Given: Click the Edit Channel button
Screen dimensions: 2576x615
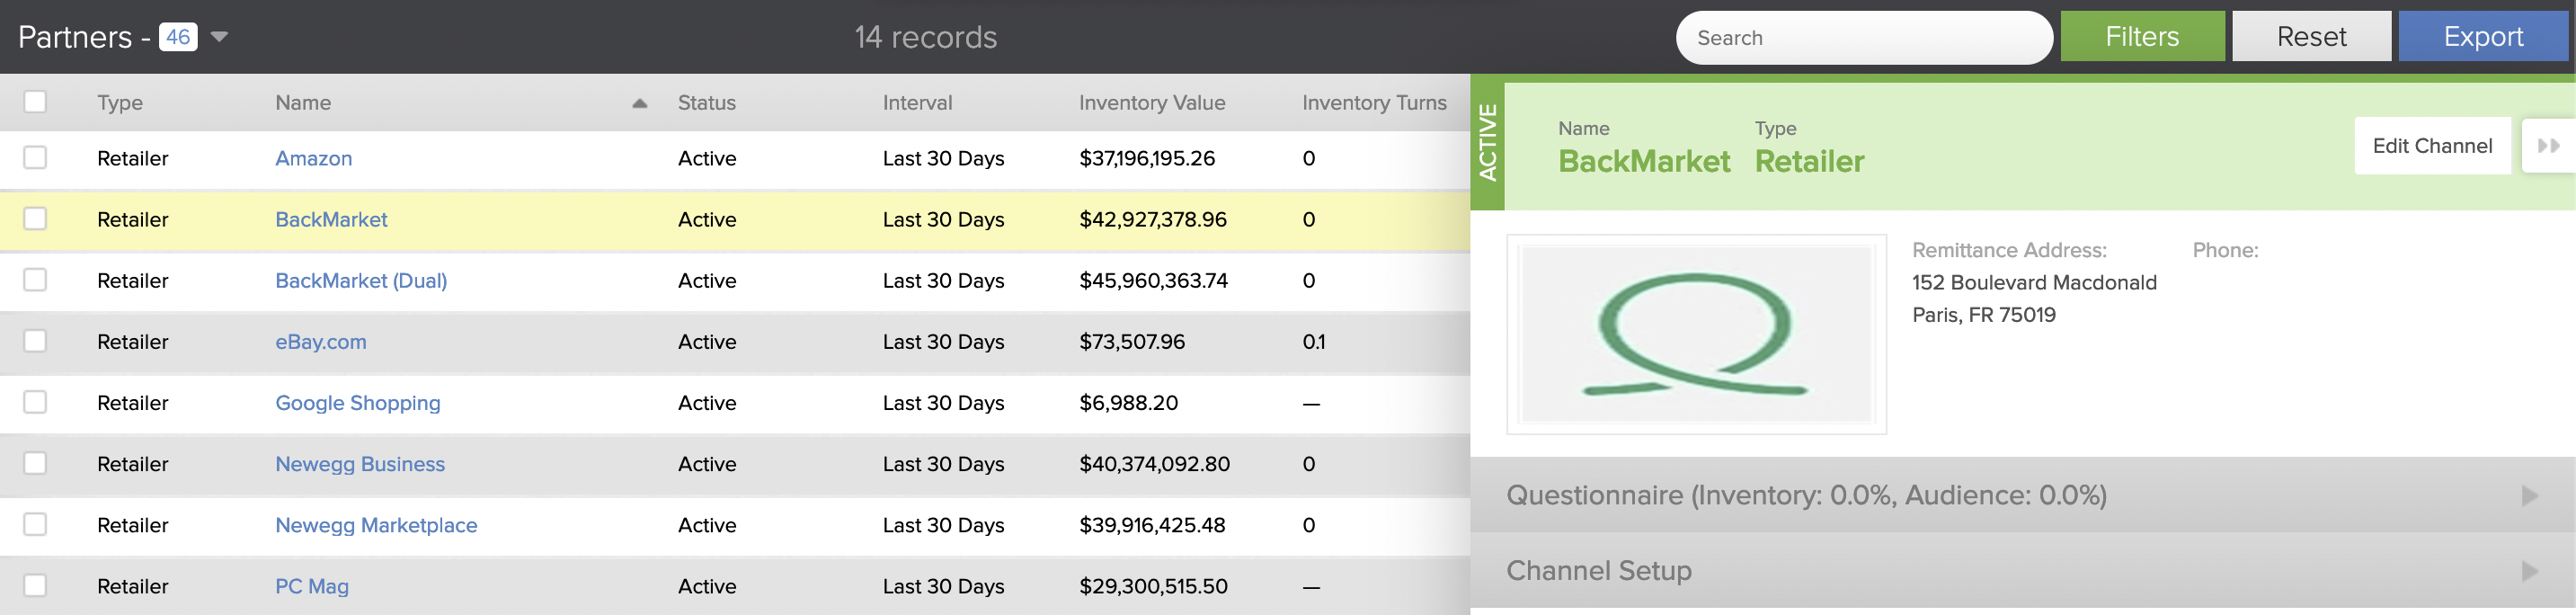Looking at the screenshot, I should tap(2432, 146).
